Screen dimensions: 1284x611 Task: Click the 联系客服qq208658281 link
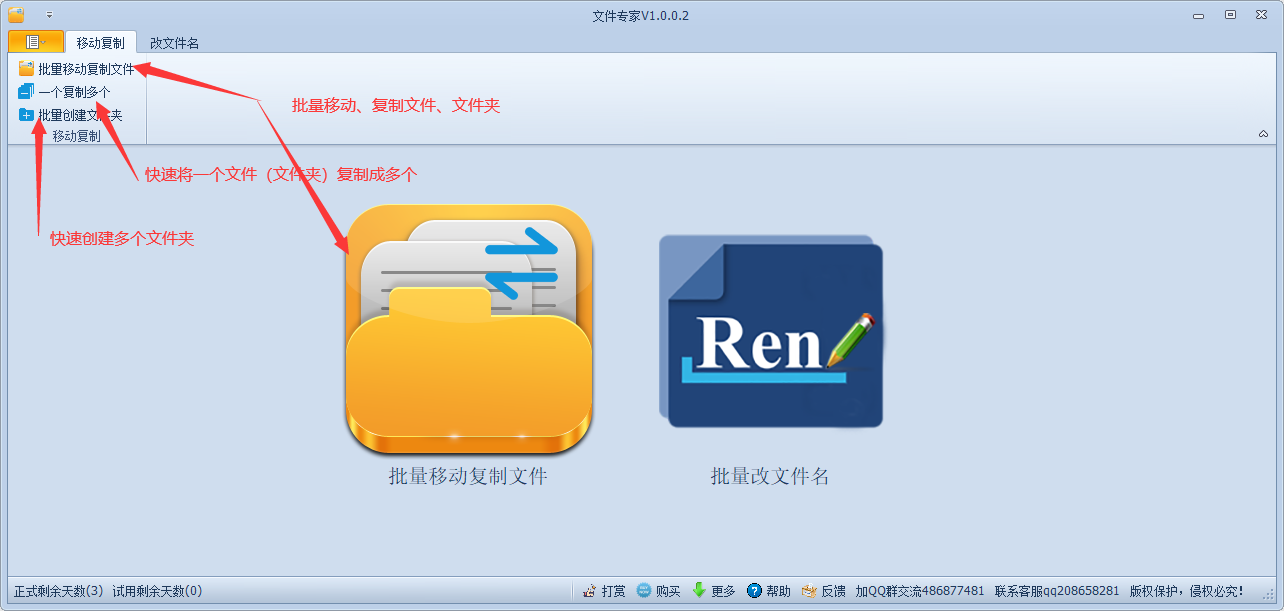coord(1057,591)
